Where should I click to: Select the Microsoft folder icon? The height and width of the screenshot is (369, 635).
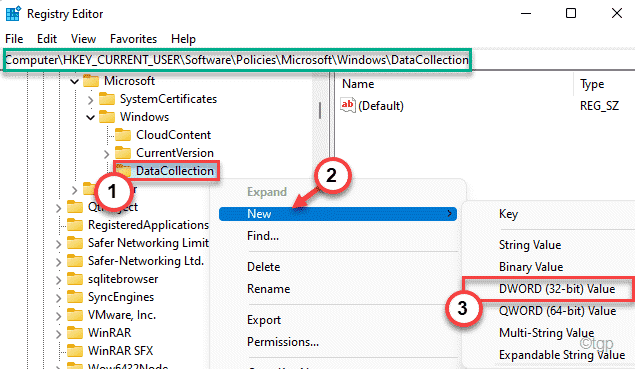coord(91,81)
